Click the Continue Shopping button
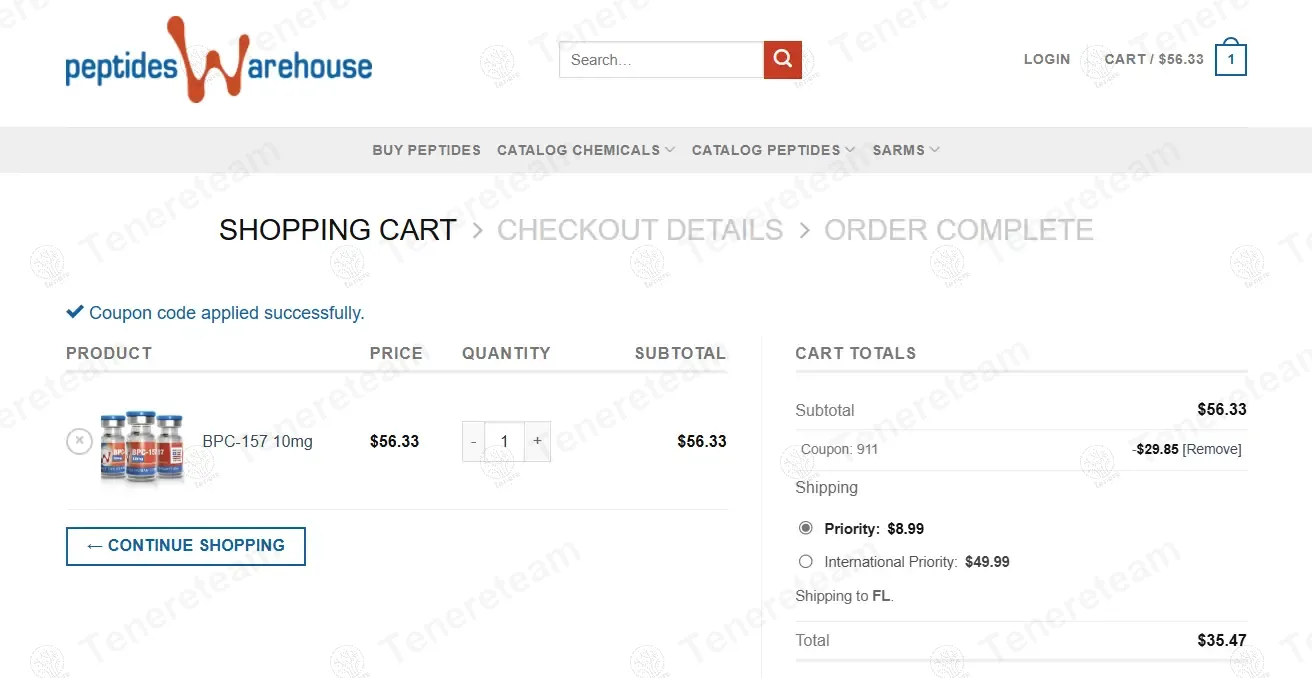The image size is (1312, 678). tap(186, 546)
